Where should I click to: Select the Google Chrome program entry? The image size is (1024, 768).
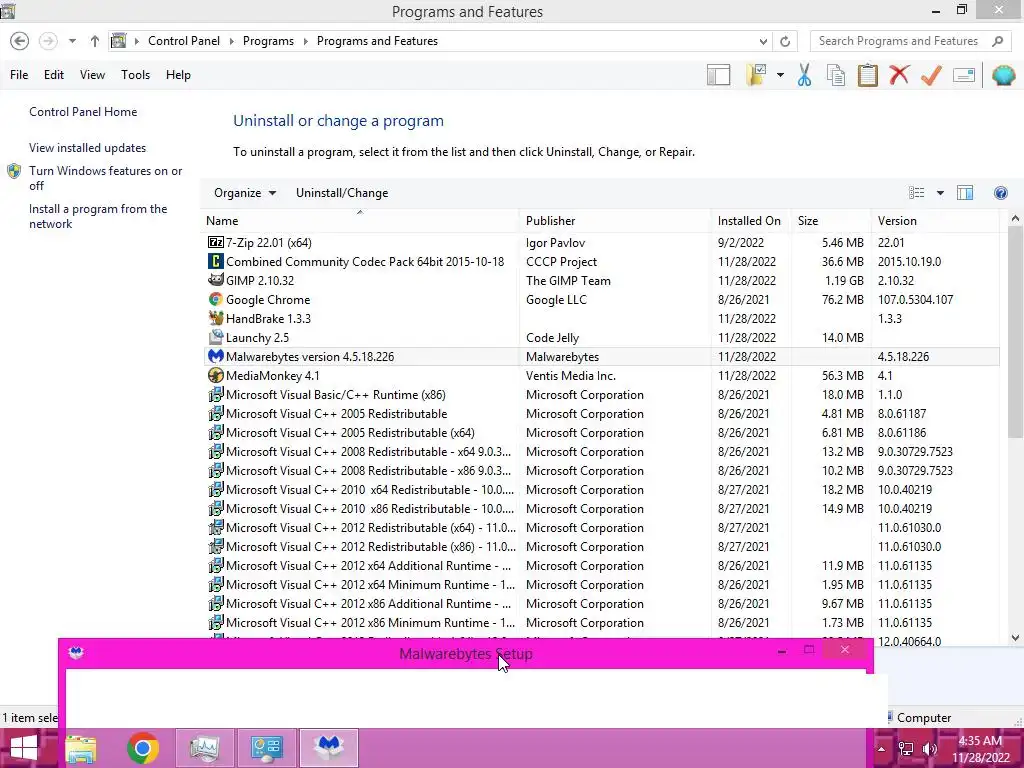pos(600,299)
